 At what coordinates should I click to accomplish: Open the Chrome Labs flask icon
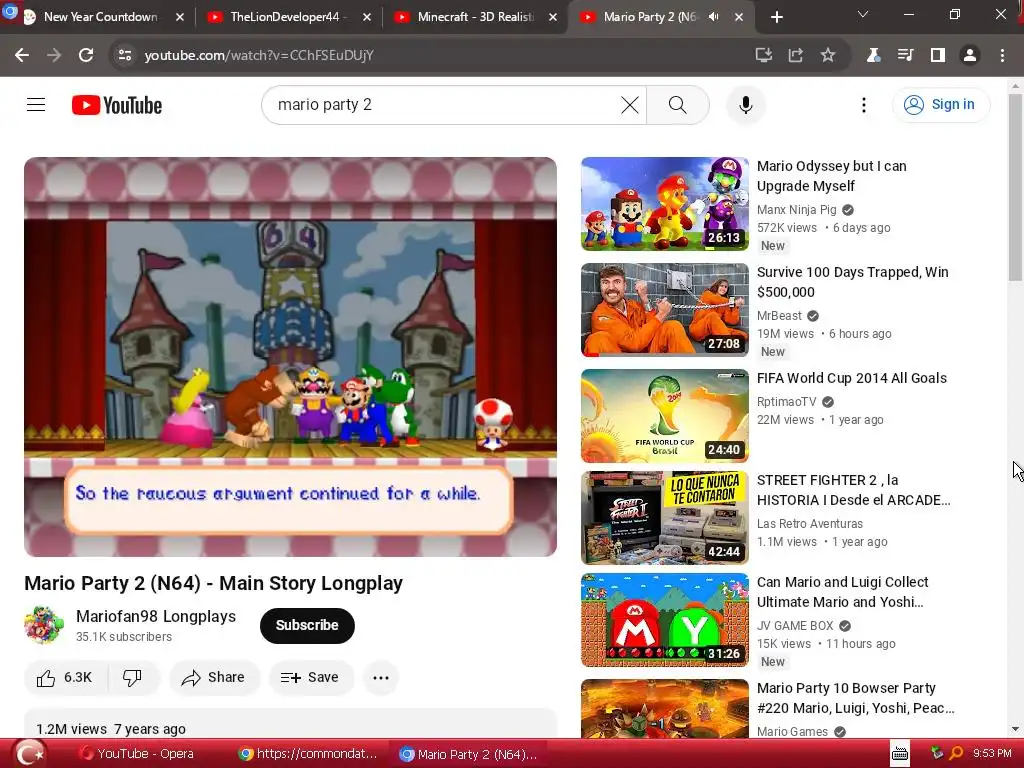click(873, 56)
